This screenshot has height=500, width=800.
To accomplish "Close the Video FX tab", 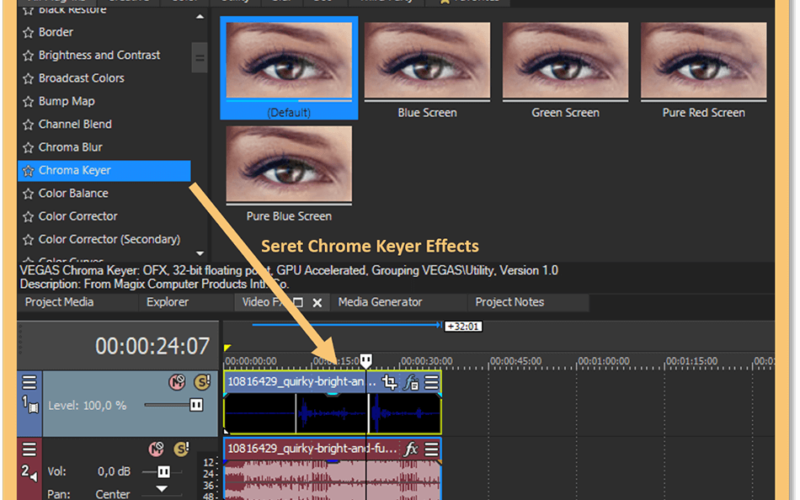I will coord(317,303).
